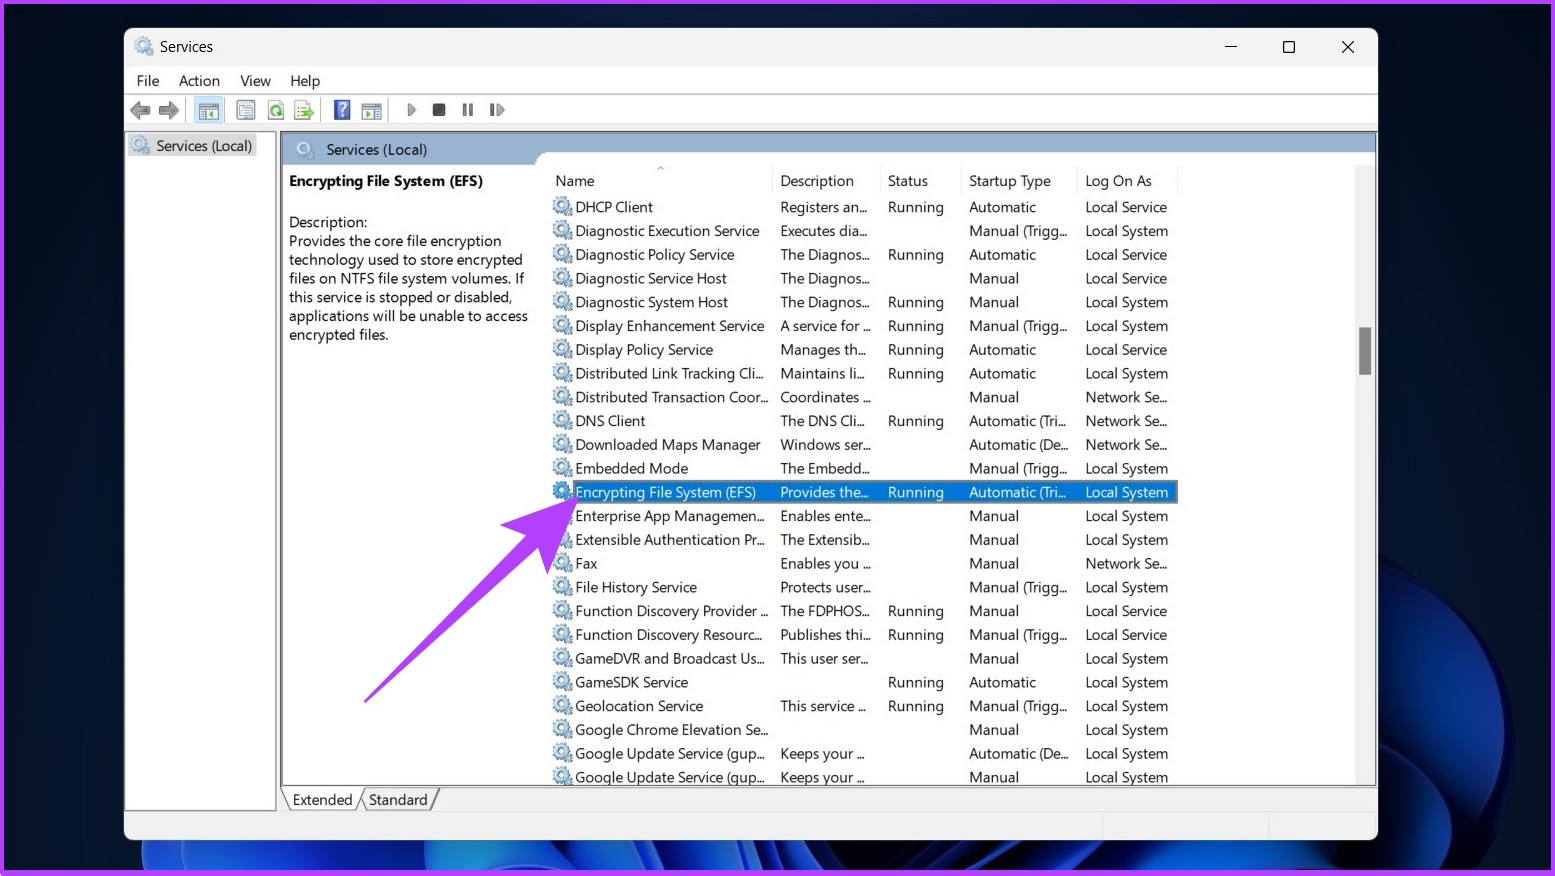Viewport: 1555px width, 876px height.
Task: Click the Stop Service square icon
Action: pos(439,110)
